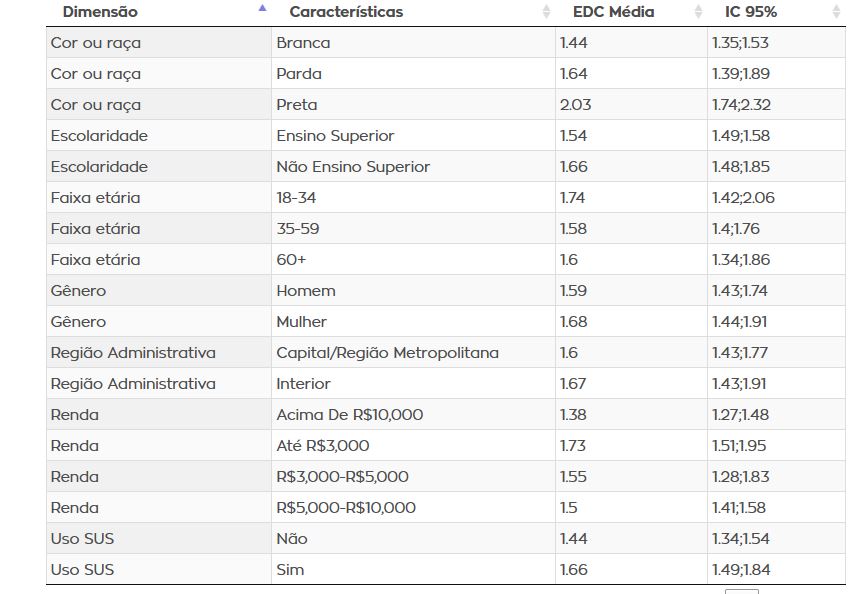
Task: Sort table by Características header label
Action: [346, 12]
